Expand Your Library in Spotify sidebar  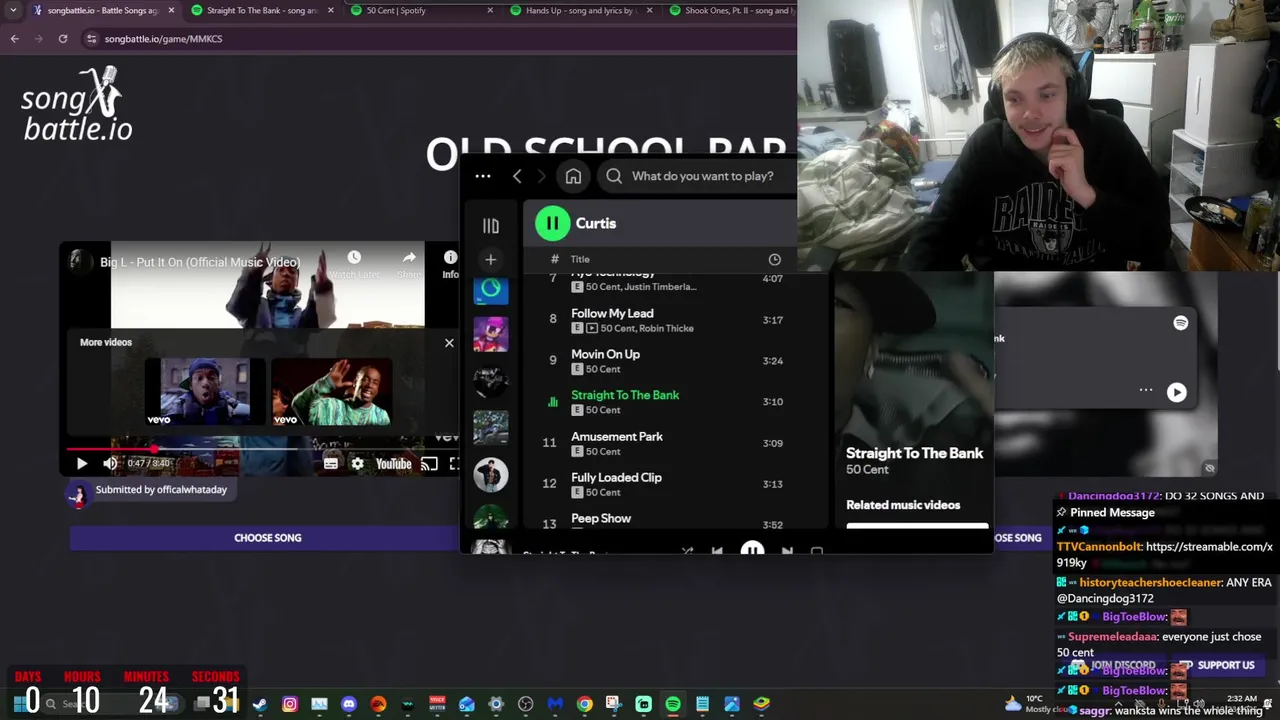point(490,227)
